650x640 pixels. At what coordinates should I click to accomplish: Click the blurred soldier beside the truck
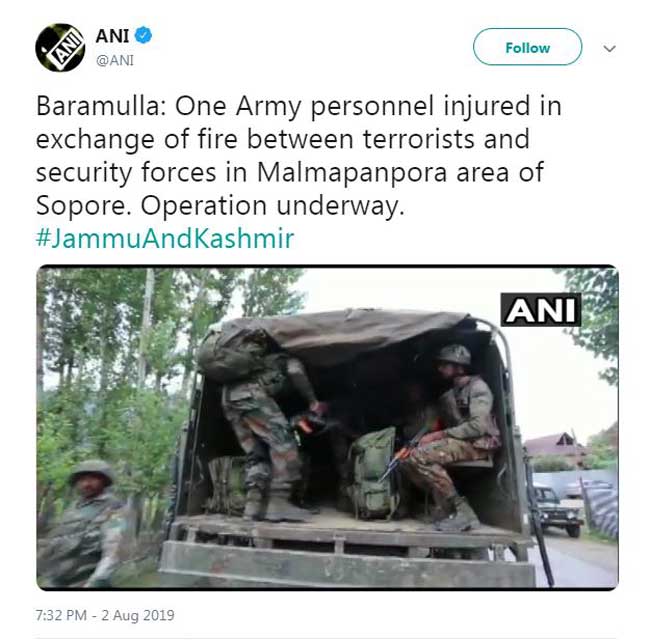click(x=85, y=524)
